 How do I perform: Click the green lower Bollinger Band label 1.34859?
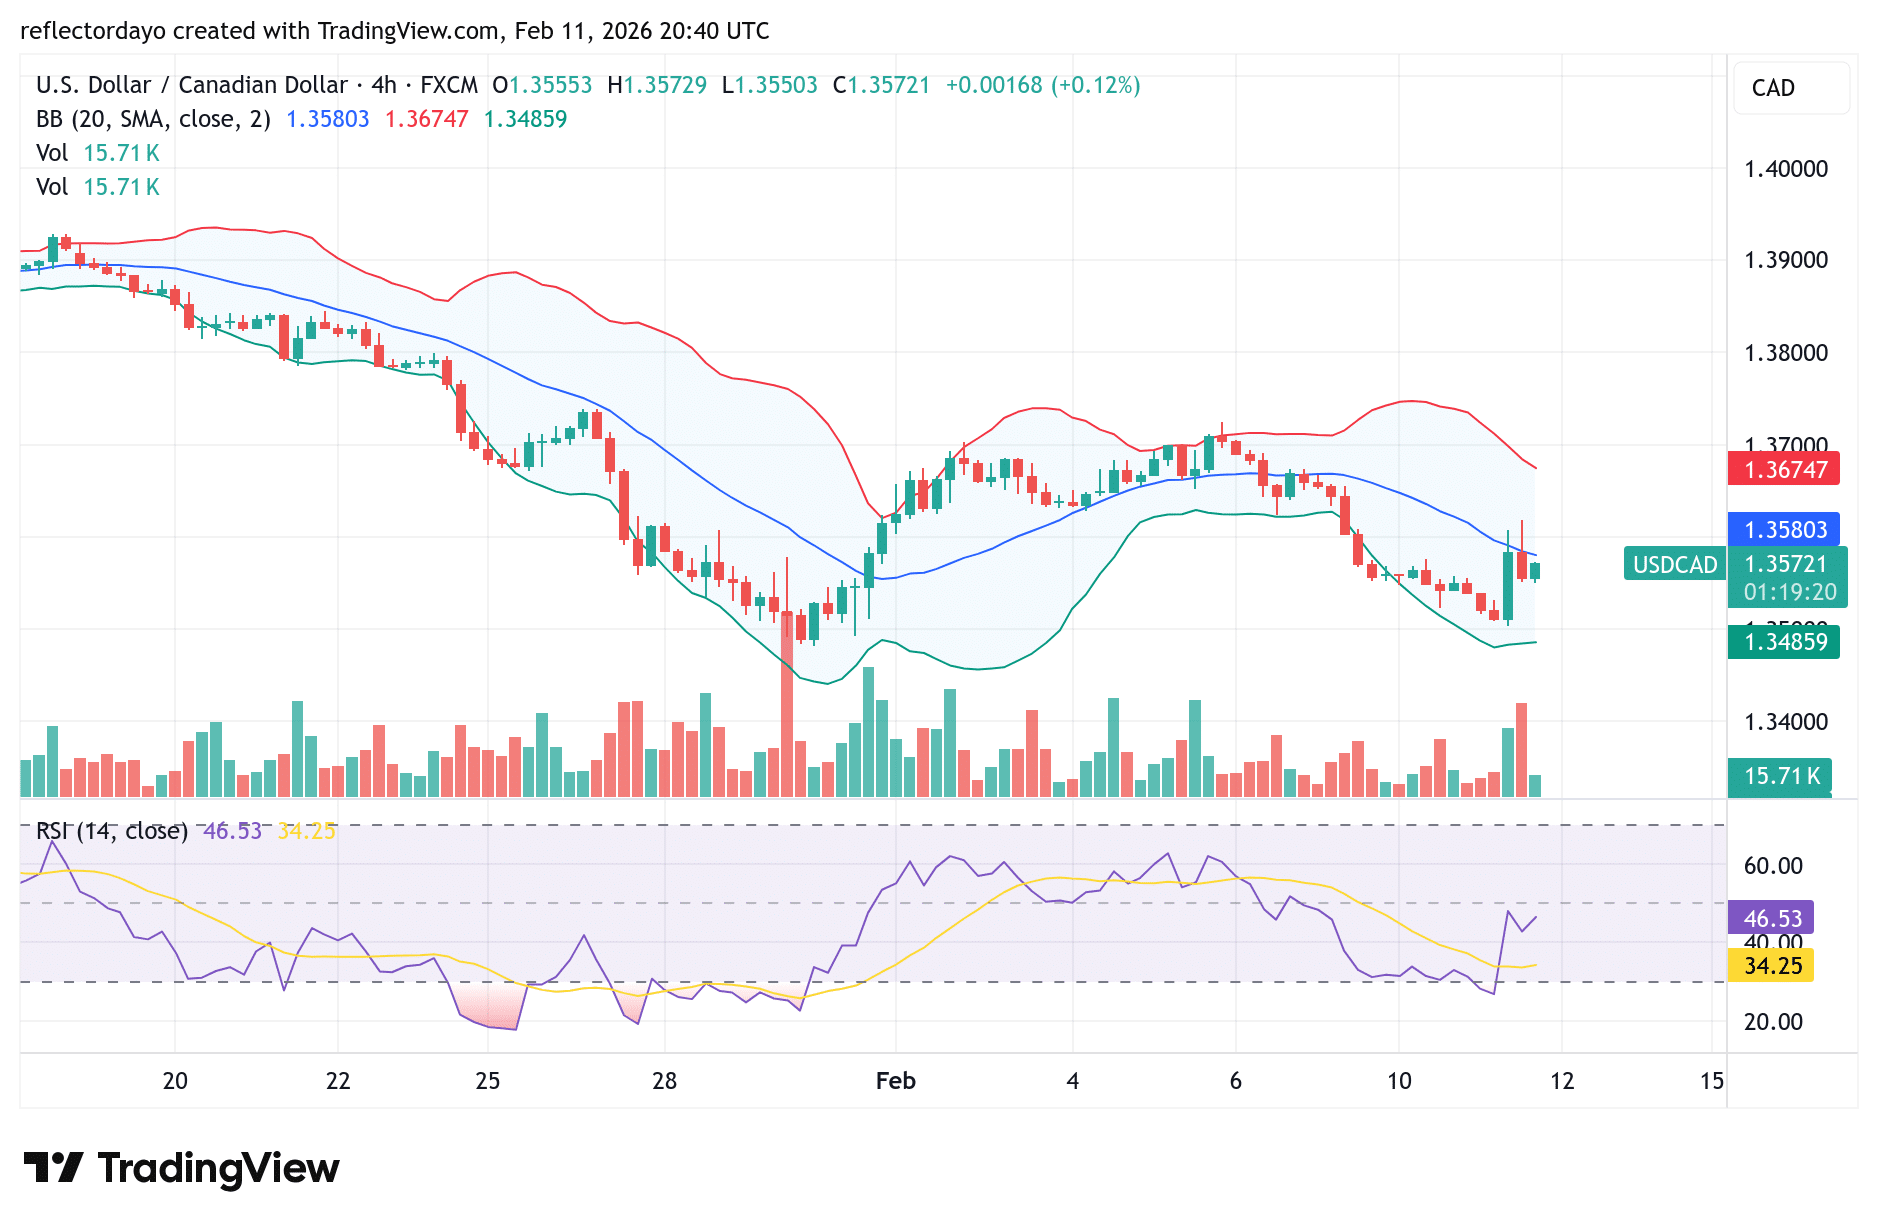(x=1783, y=642)
